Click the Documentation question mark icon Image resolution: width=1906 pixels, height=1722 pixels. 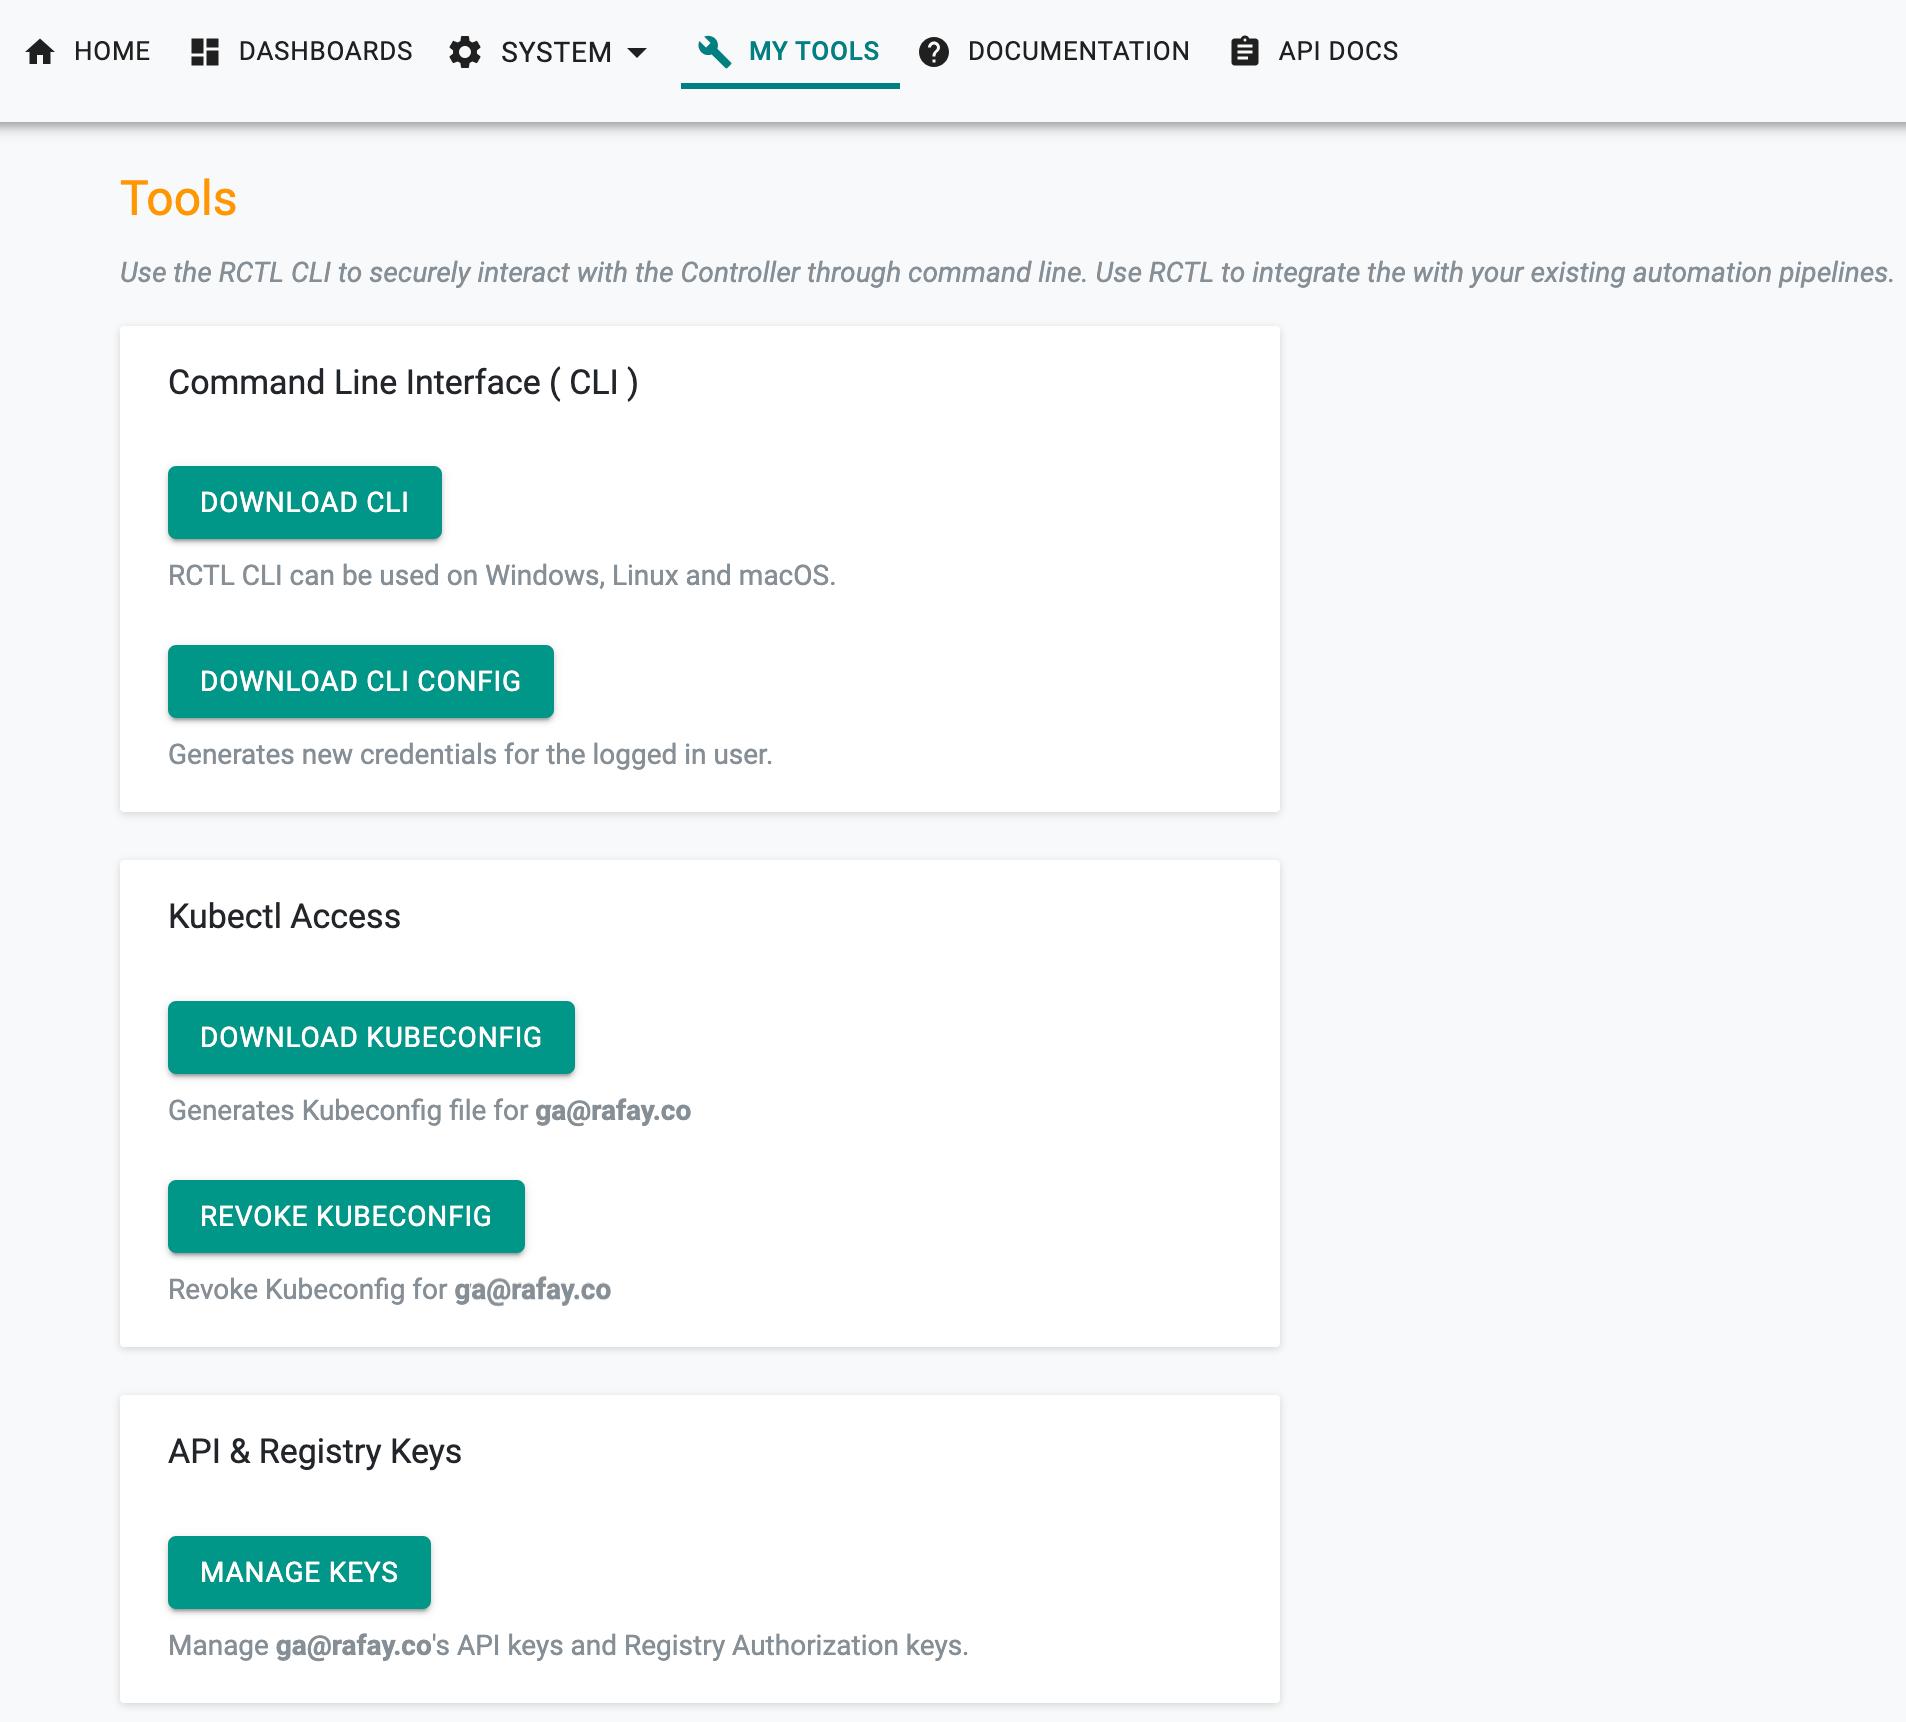(x=934, y=51)
